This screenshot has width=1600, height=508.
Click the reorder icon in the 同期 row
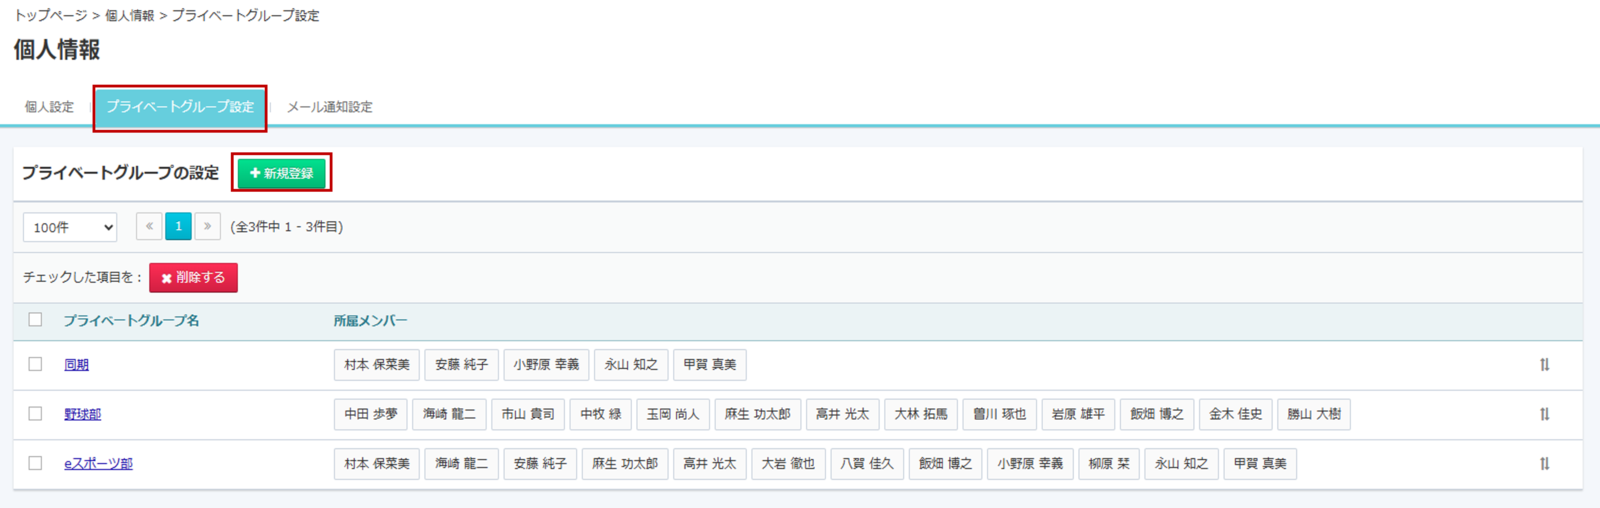1545,365
